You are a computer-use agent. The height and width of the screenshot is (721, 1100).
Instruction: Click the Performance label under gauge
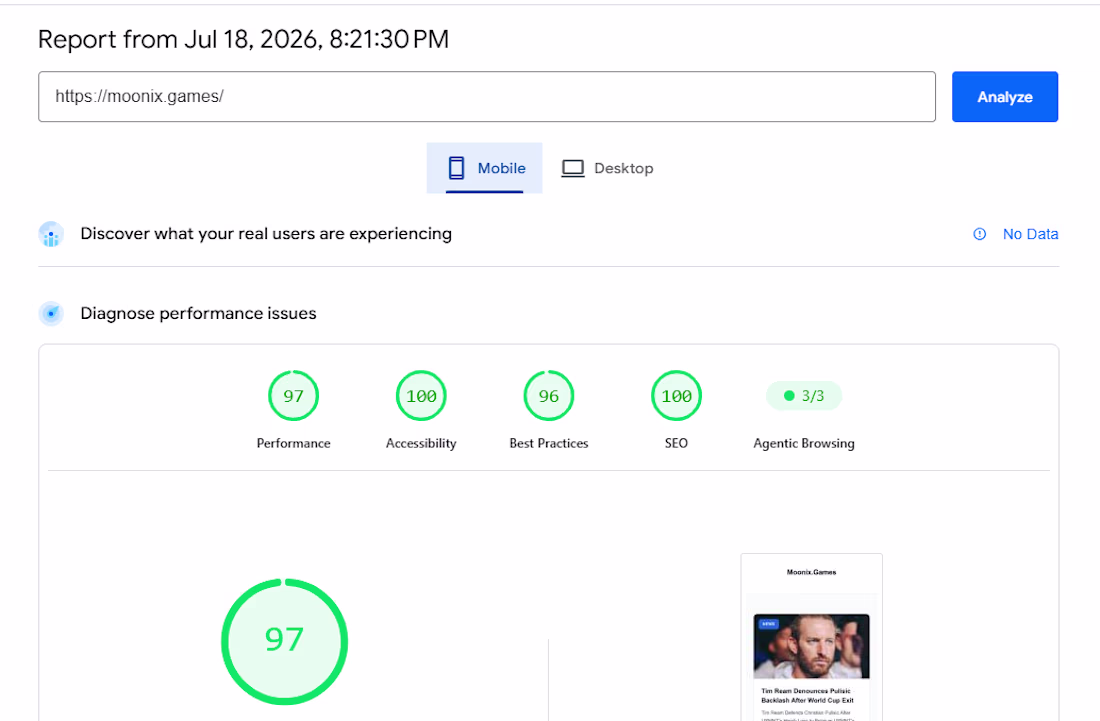pyautogui.click(x=293, y=443)
